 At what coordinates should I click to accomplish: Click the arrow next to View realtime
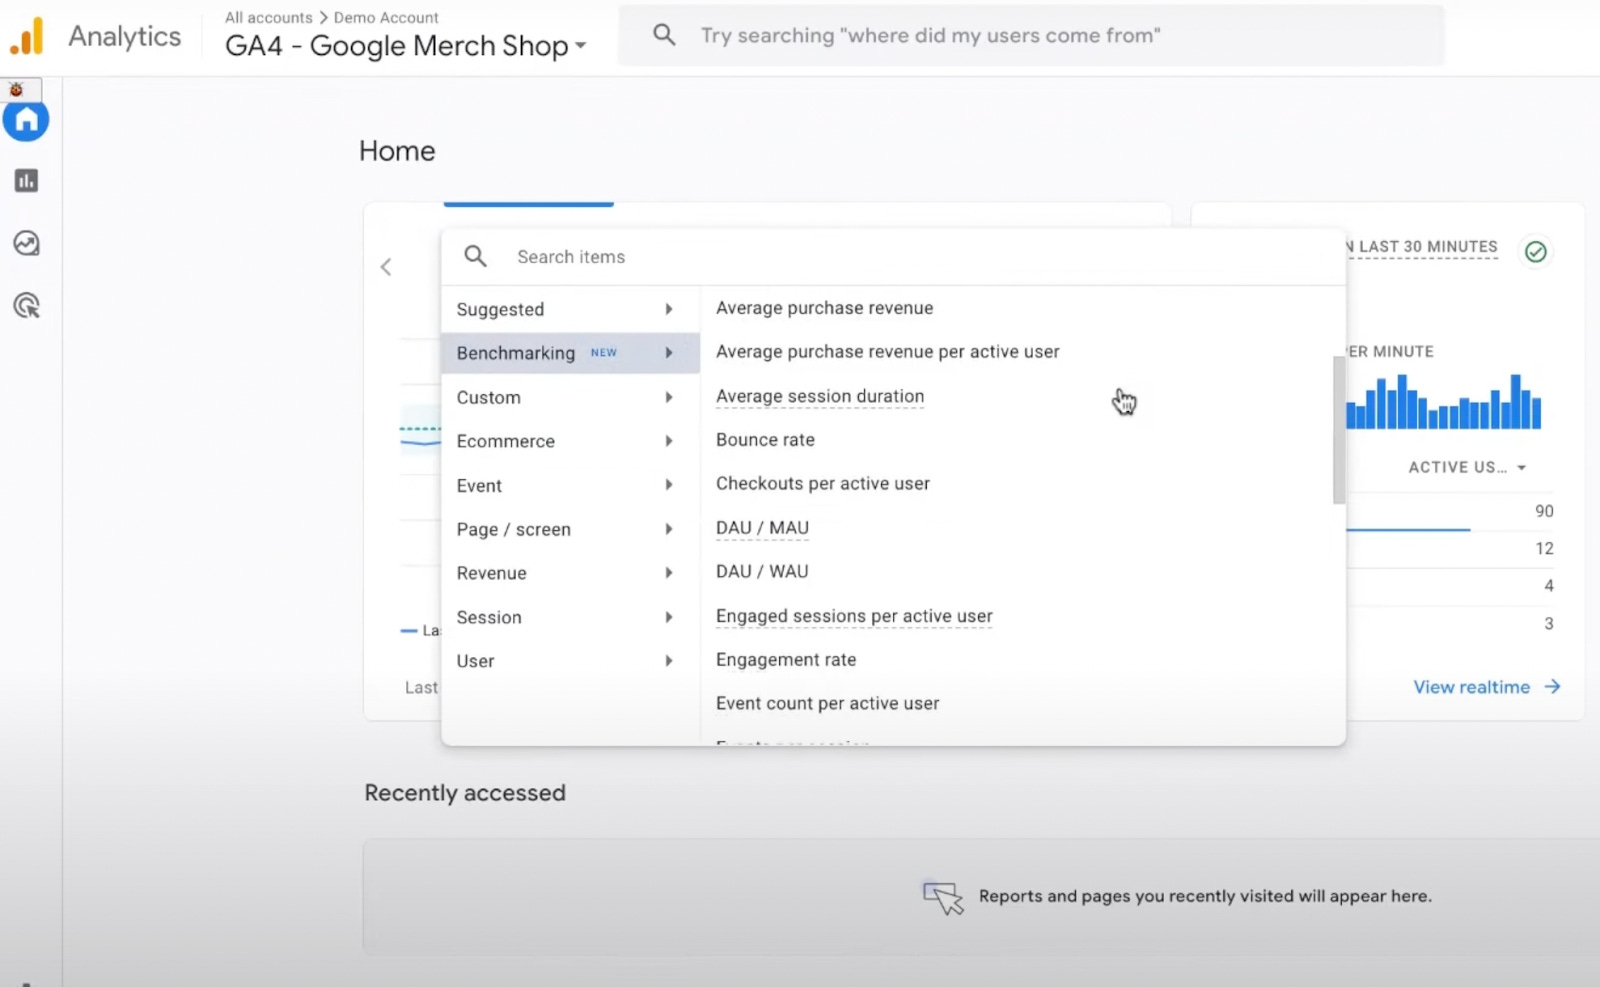point(1552,687)
